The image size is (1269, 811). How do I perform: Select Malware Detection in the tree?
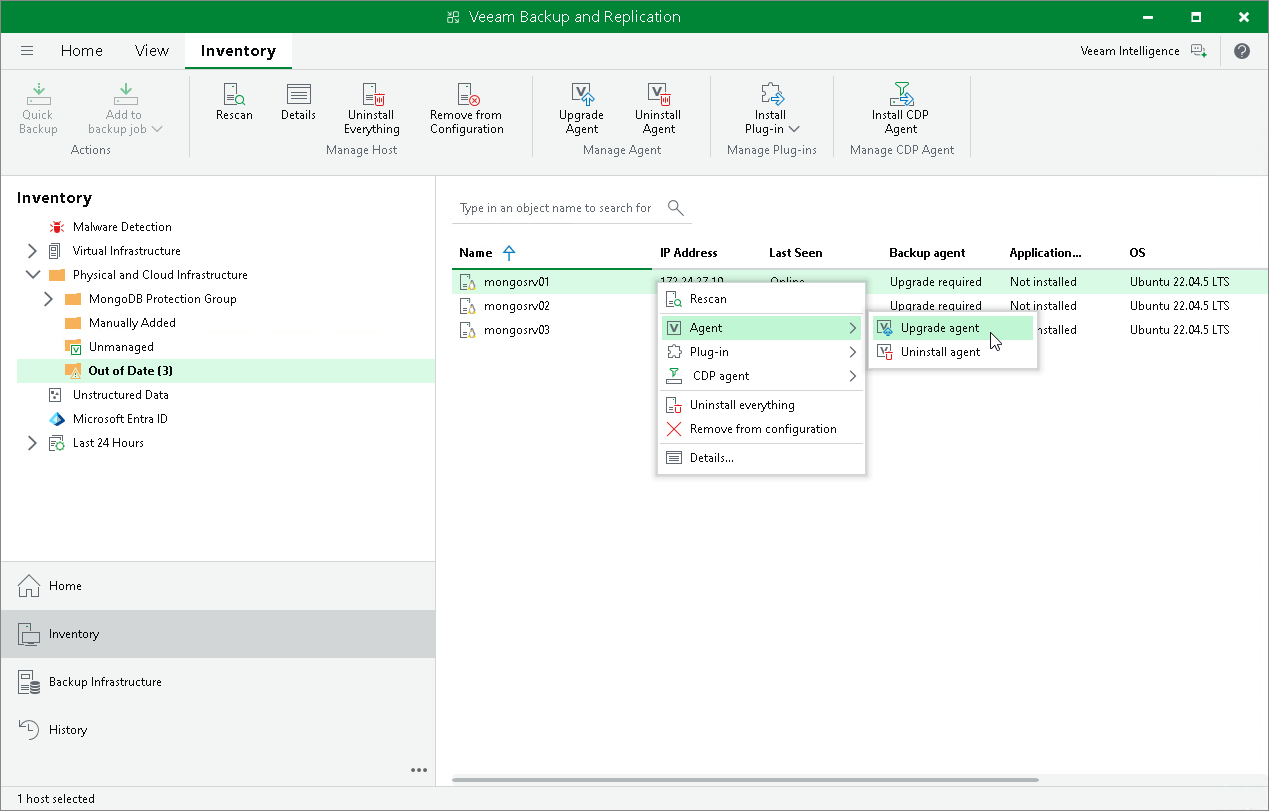[x=122, y=227]
